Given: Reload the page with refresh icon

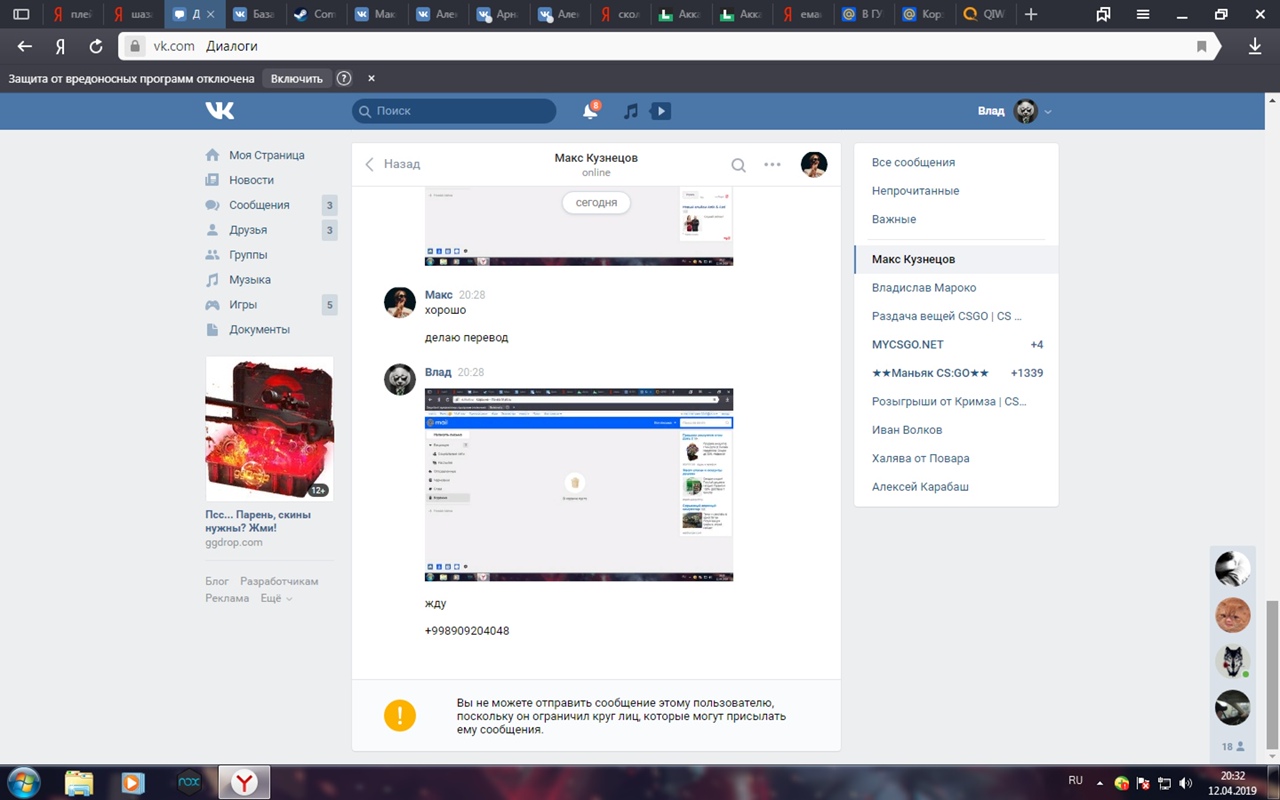Looking at the screenshot, I should point(96,46).
